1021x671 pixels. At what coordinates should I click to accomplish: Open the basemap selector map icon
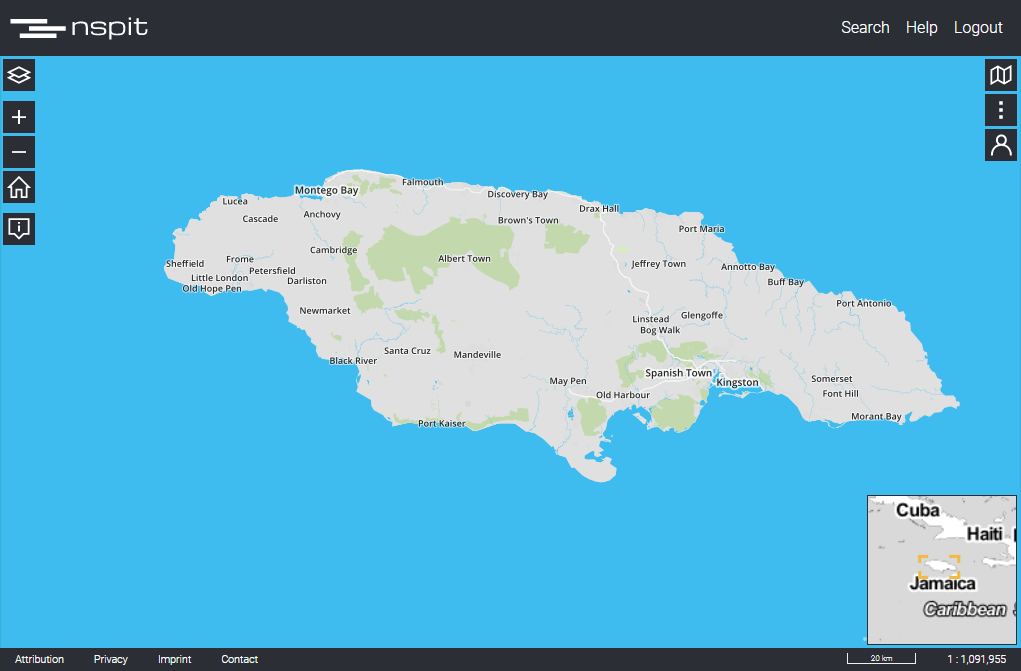[x=1000, y=75]
